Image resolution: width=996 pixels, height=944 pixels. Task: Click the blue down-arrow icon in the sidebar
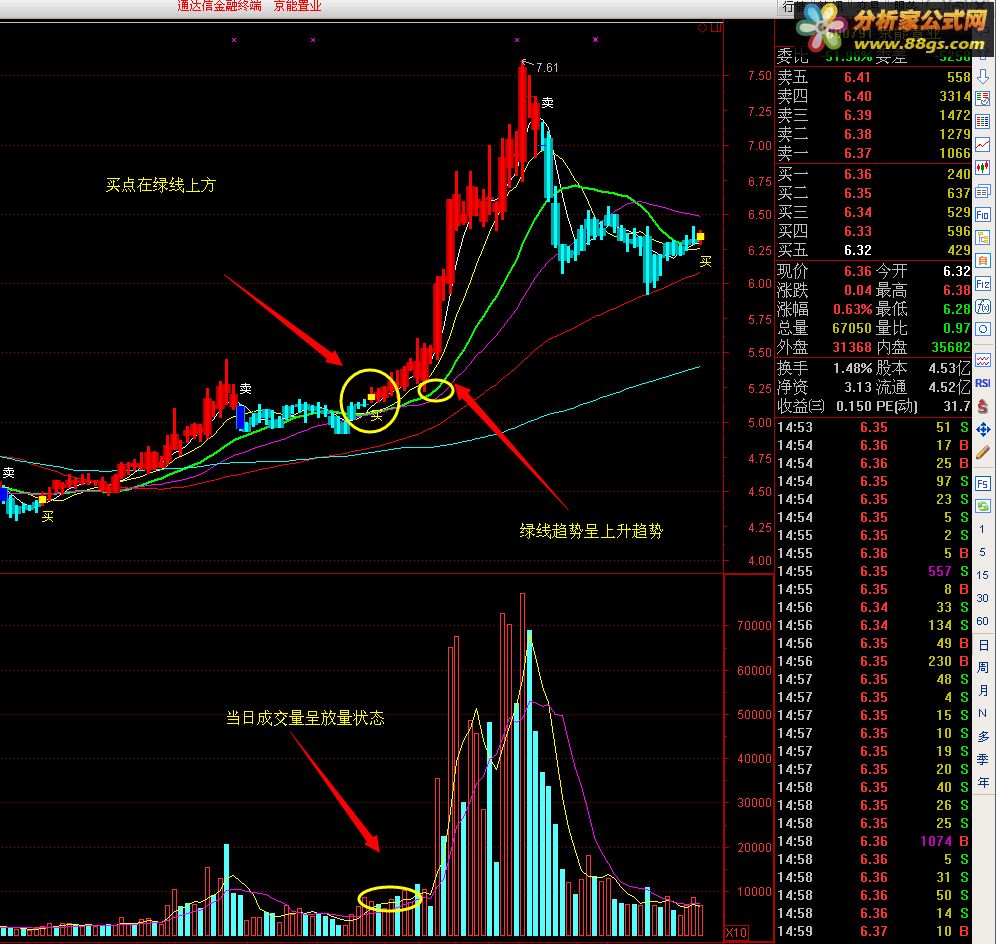point(983,77)
